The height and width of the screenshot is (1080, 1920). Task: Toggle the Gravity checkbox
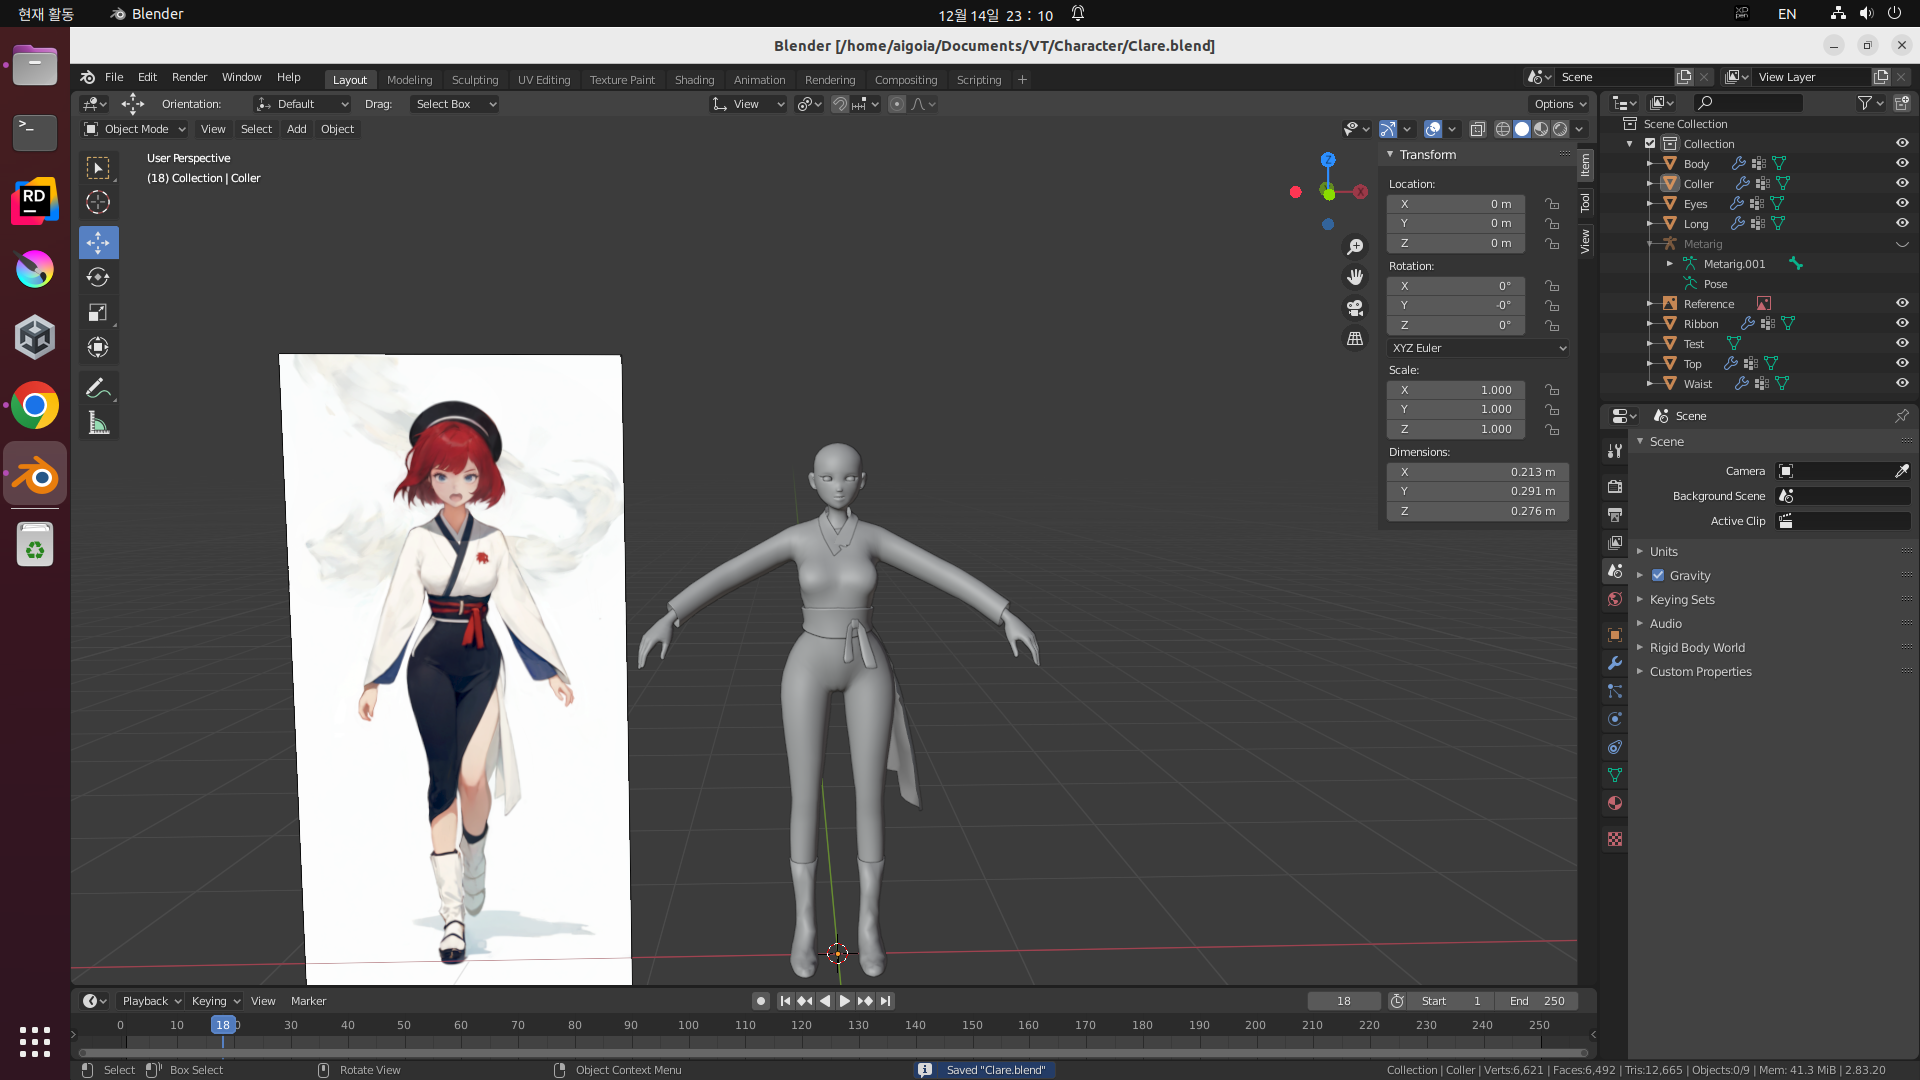coord(1658,575)
